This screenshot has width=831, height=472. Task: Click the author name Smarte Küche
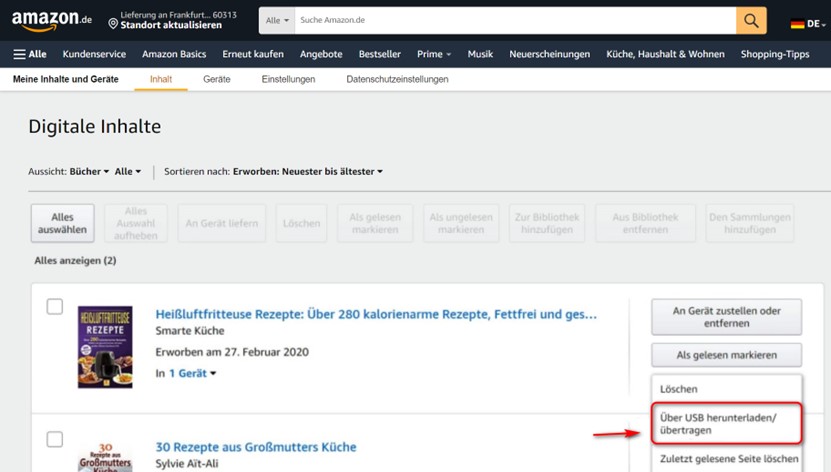point(190,331)
